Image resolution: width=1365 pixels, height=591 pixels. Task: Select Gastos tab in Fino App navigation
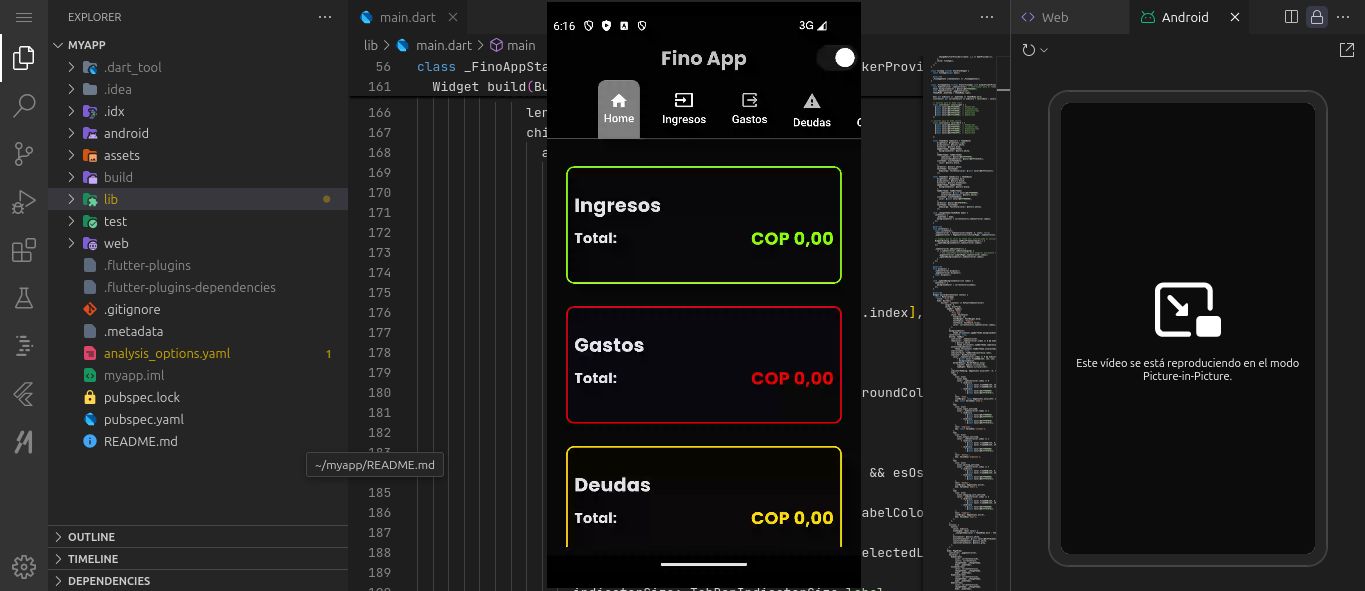click(x=749, y=108)
